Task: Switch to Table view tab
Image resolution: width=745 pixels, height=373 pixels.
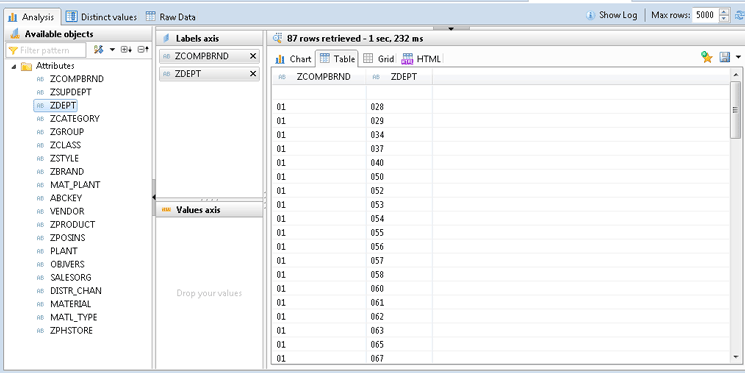Action: [x=338, y=58]
